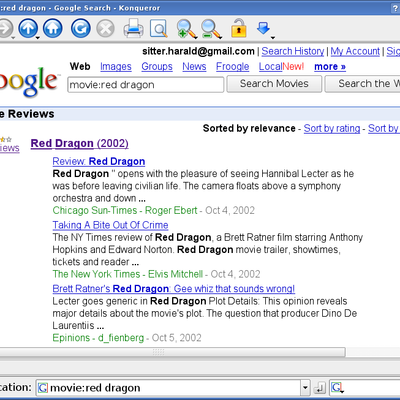Open Zoom in button dropdown arrow
Screen dimensions: 400x400
[x=195, y=38]
